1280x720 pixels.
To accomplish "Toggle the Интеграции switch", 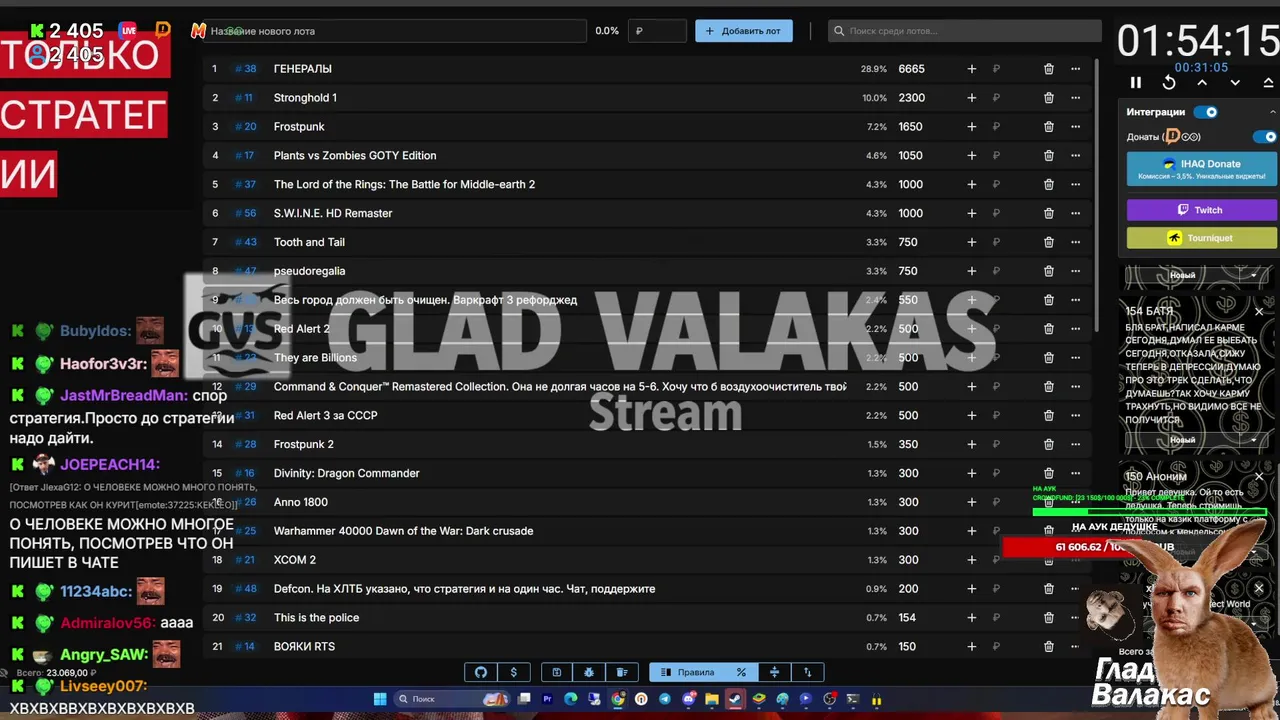I will coord(1206,112).
